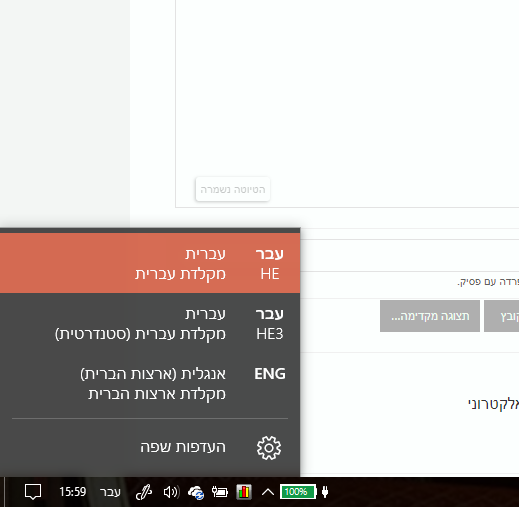Viewport: 519px width, 507px height.
Task: Open the volume speaker icon
Action: click(x=171, y=492)
